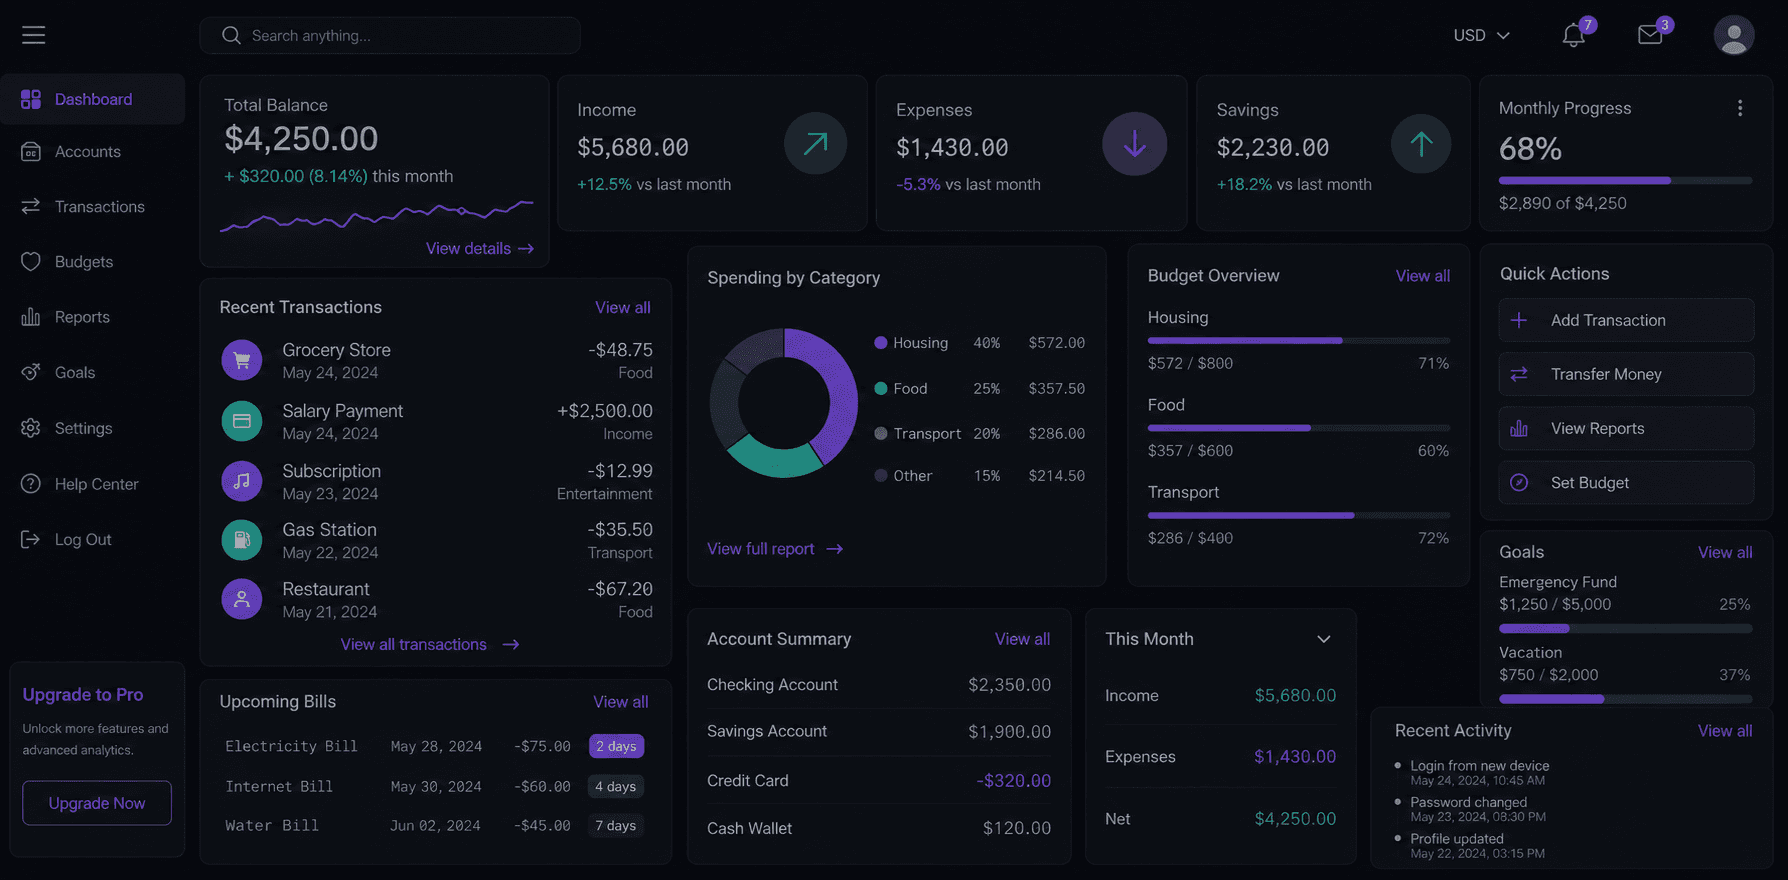
Task: Click the Emergency Fund progress bar
Action: [1625, 629]
